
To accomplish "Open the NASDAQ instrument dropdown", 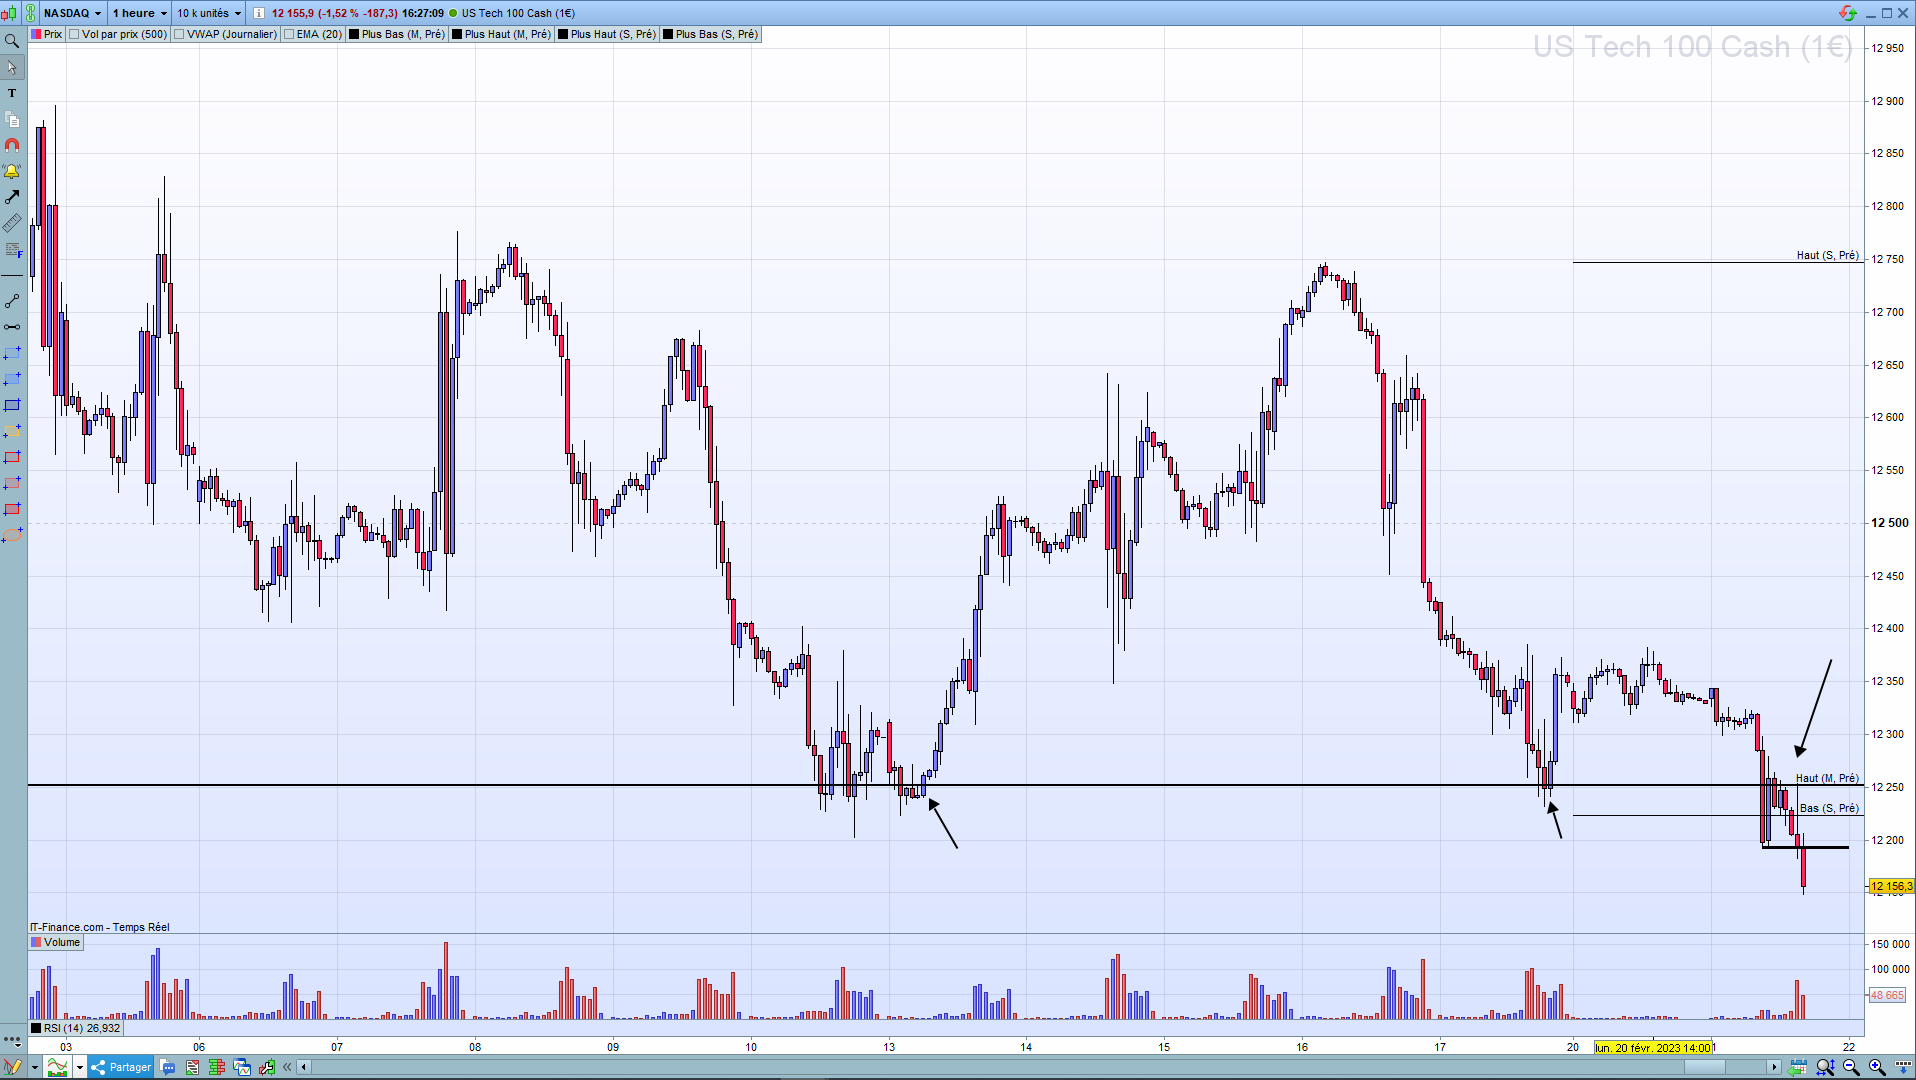I will (x=72, y=13).
